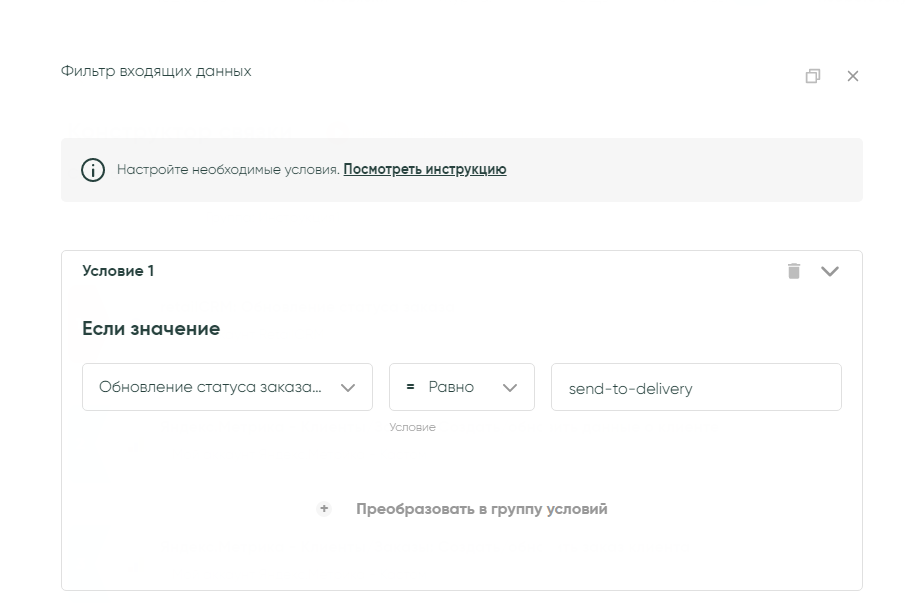Close the incoming data filter dialog
909x610 pixels.
[853, 76]
